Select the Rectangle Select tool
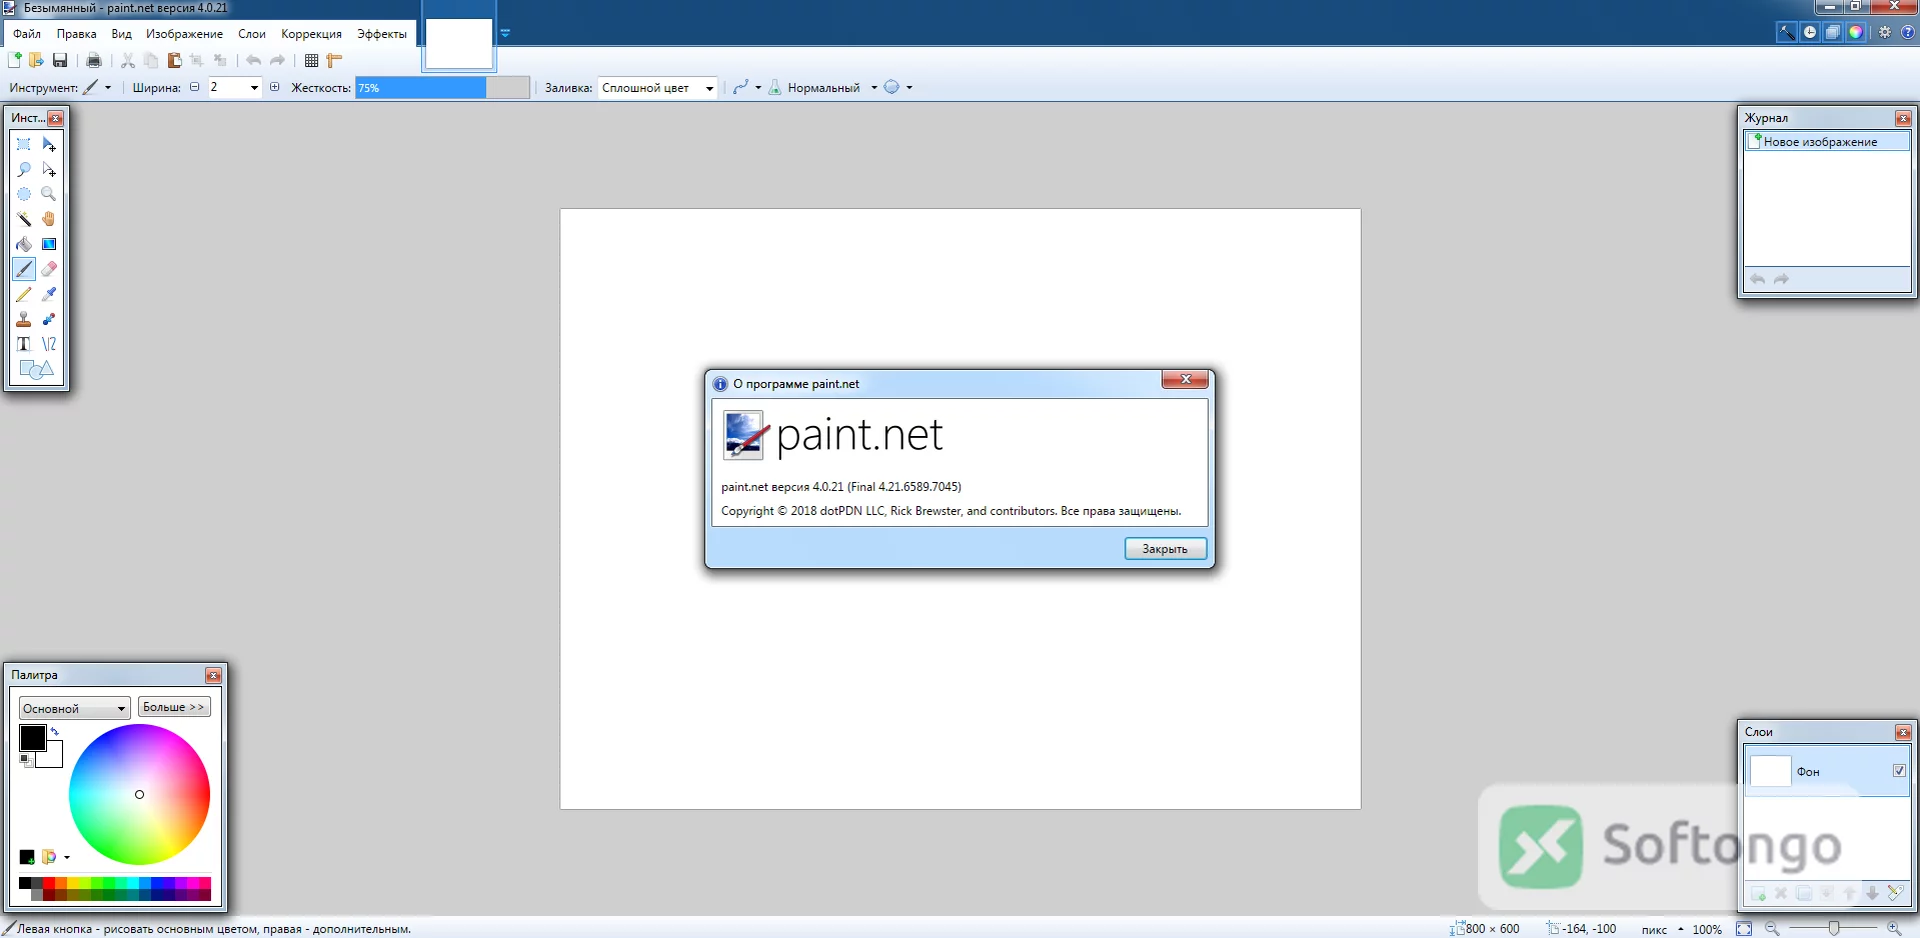1920x938 pixels. point(24,145)
